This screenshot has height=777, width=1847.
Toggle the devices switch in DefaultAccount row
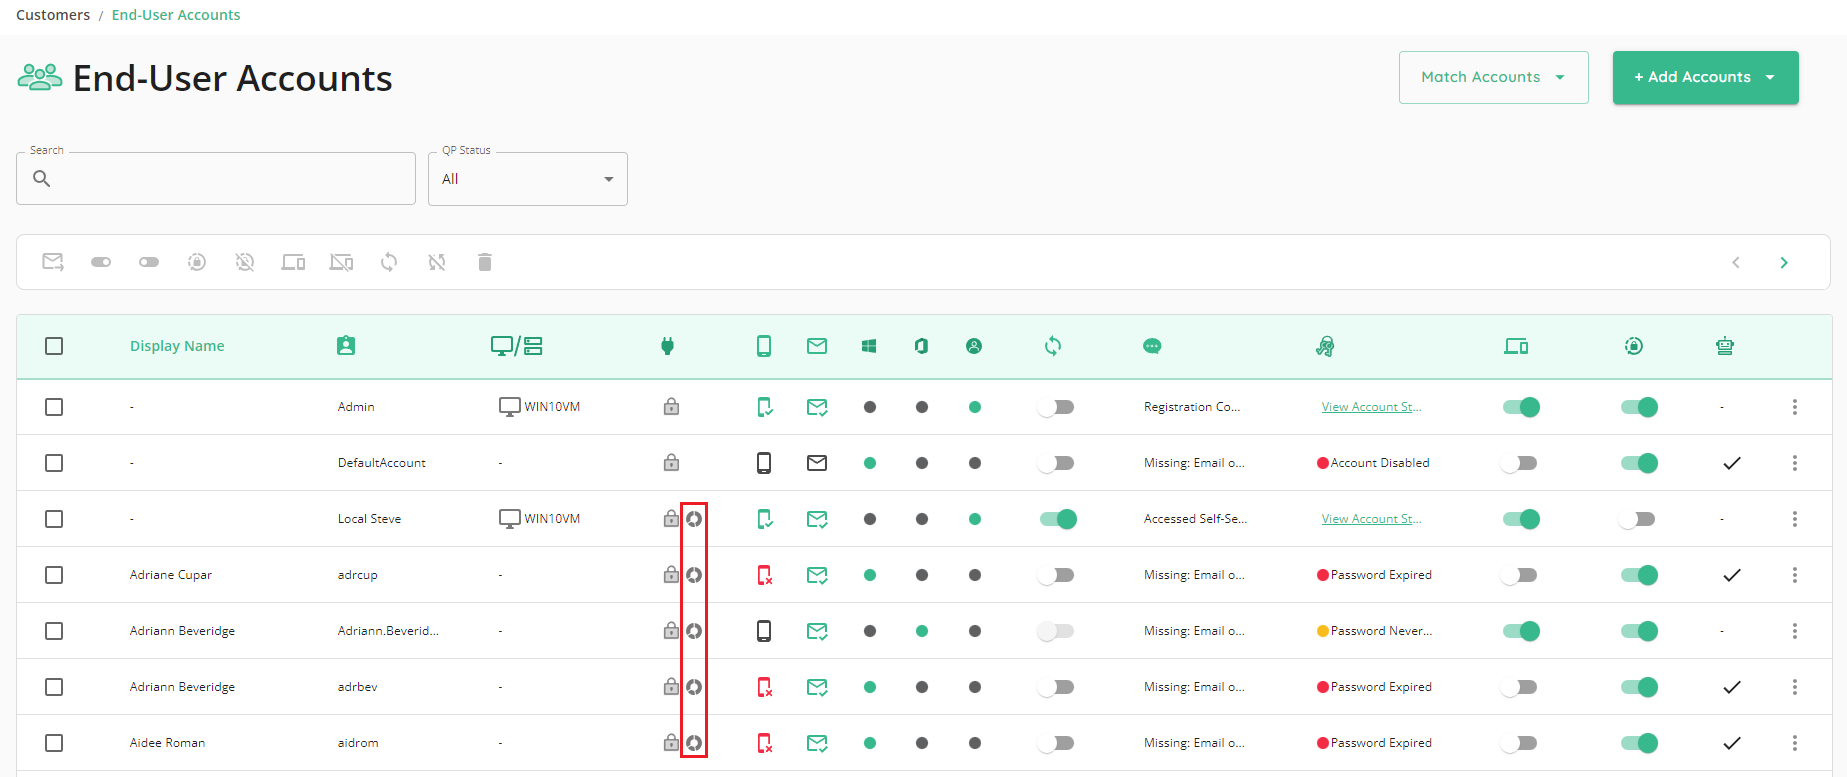point(1520,463)
